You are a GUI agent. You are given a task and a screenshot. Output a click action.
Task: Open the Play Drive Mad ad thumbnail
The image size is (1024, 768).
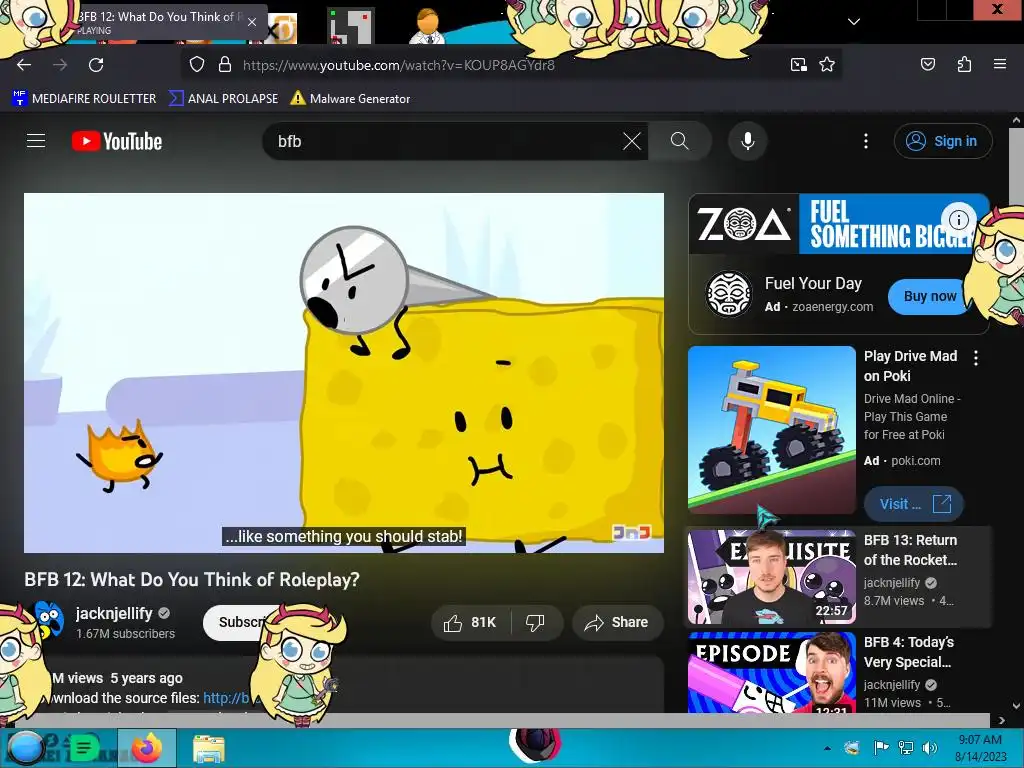click(x=771, y=430)
